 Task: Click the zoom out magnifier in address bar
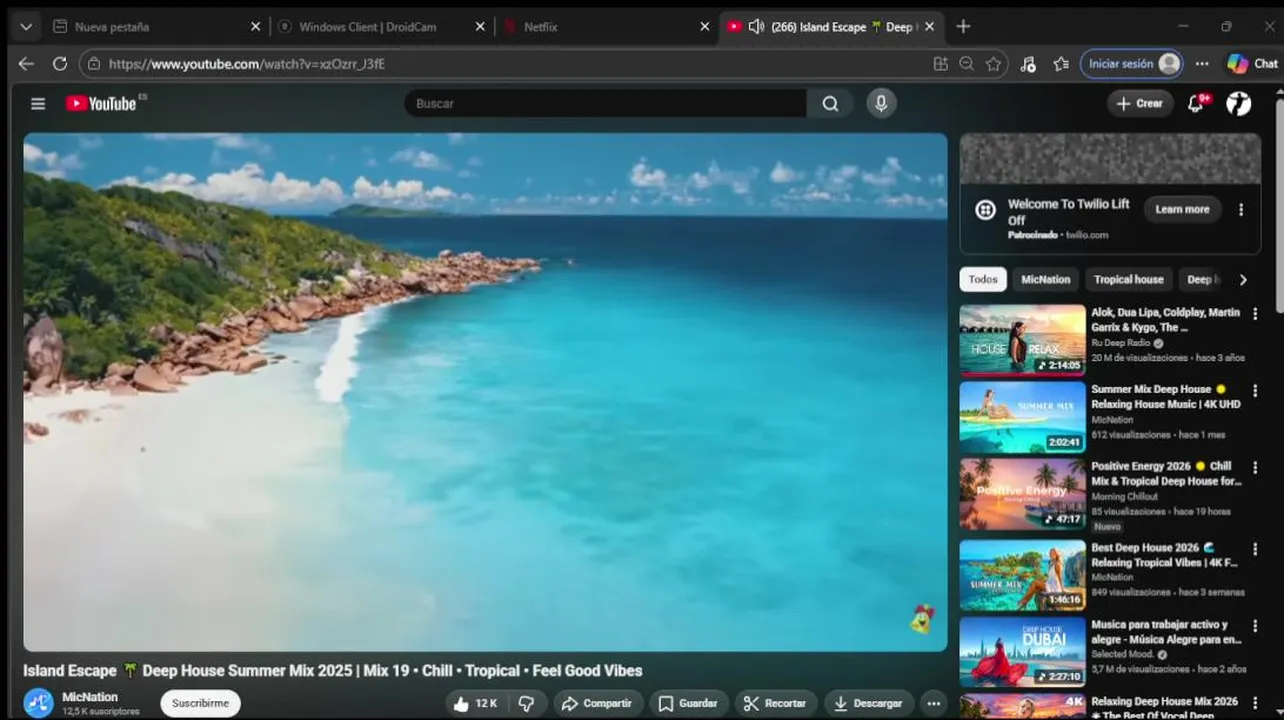tap(966, 64)
